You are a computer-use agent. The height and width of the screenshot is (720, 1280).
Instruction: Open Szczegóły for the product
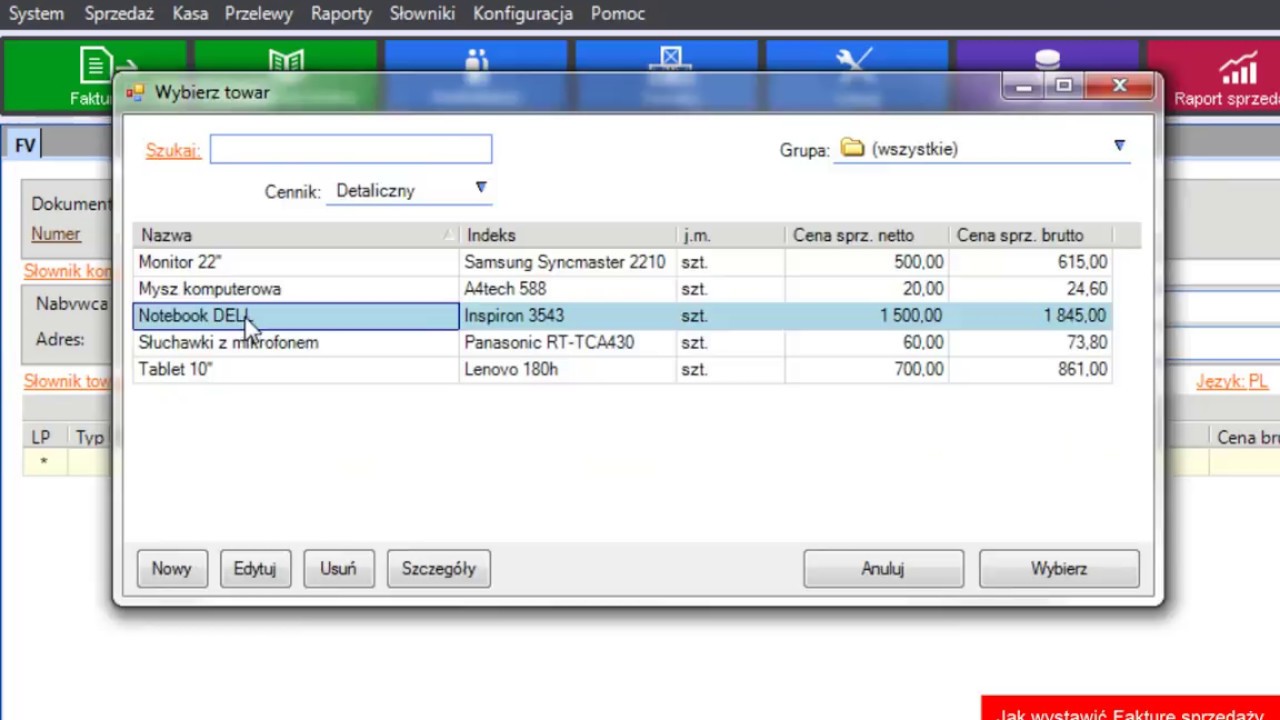438,569
